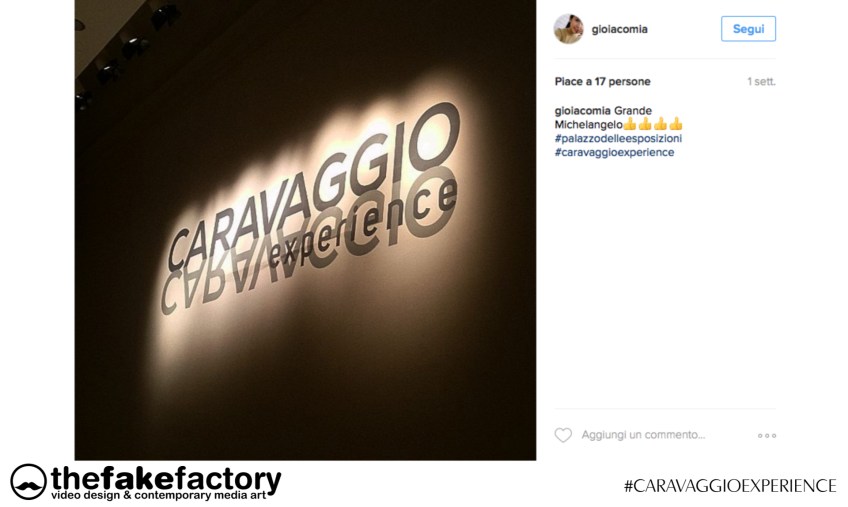Open the #palazzodelleesposizioni hashtag
The height and width of the screenshot is (507, 848).
tap(618, 139)
